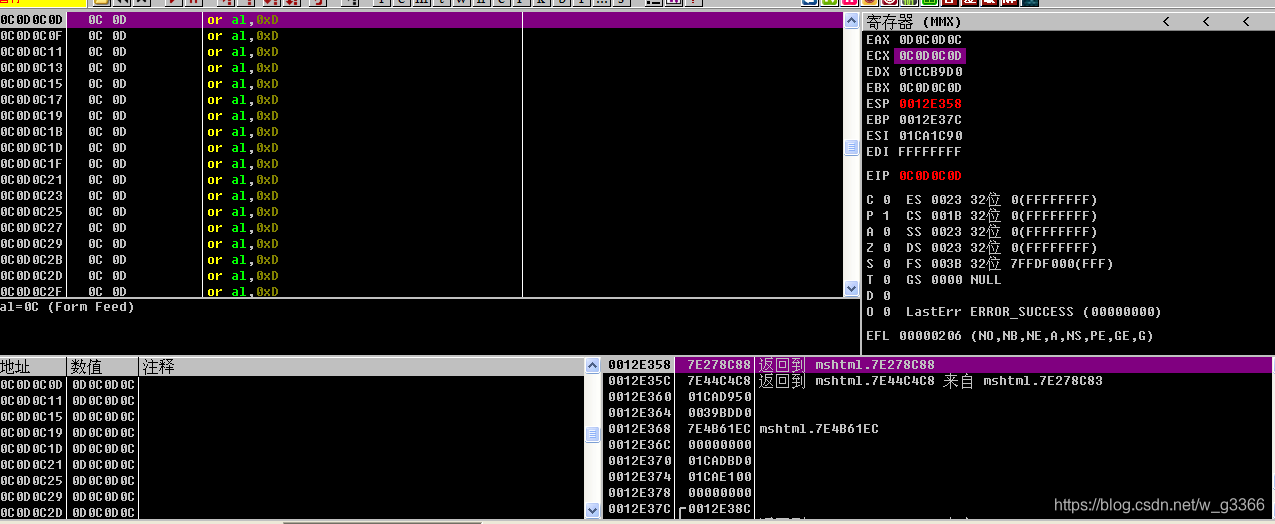Select EBP register value 0012E37C
This screenshot has height=524, width=1275.
(x=930, y=120)
